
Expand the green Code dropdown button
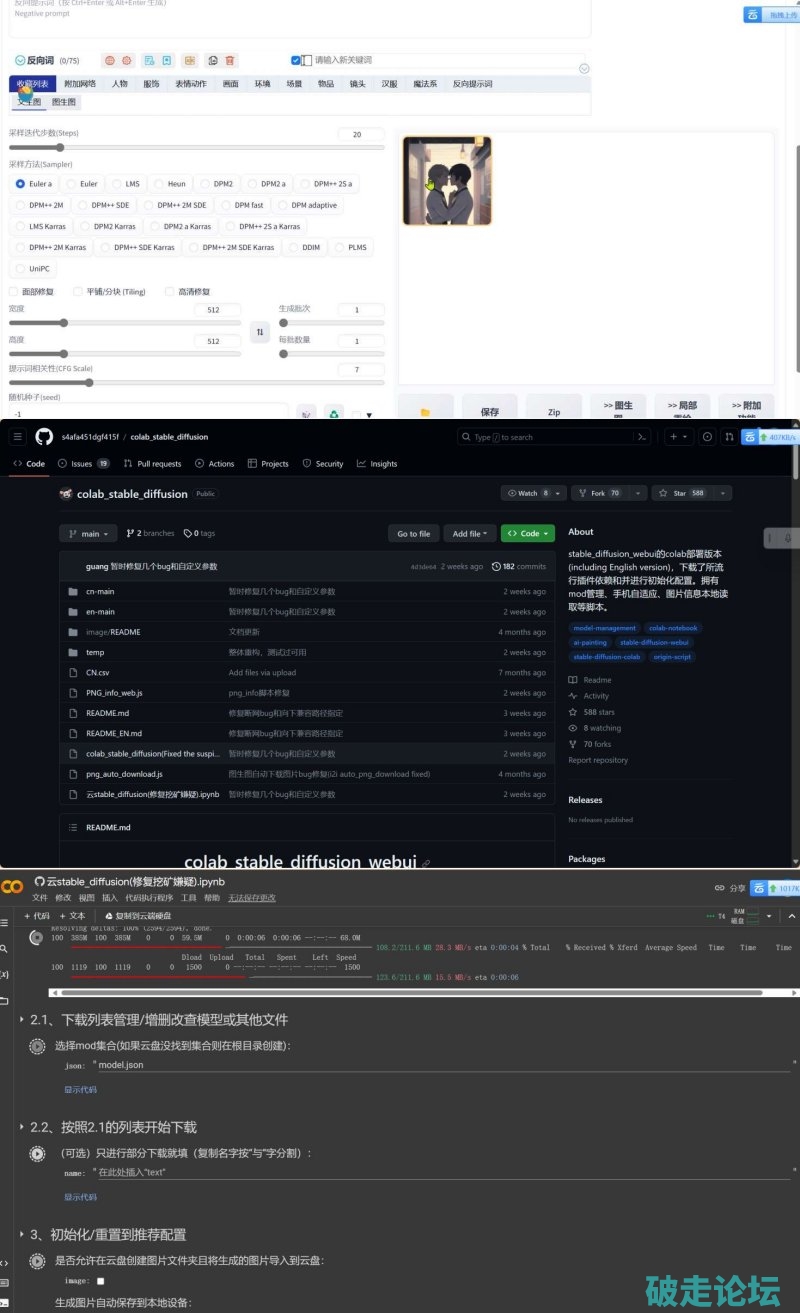[527, 534]
